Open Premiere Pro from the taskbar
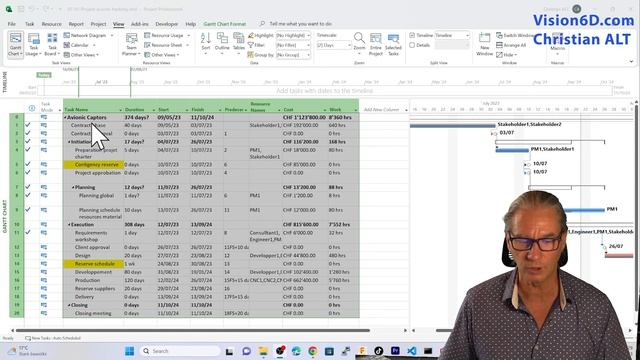 [395, 351]
